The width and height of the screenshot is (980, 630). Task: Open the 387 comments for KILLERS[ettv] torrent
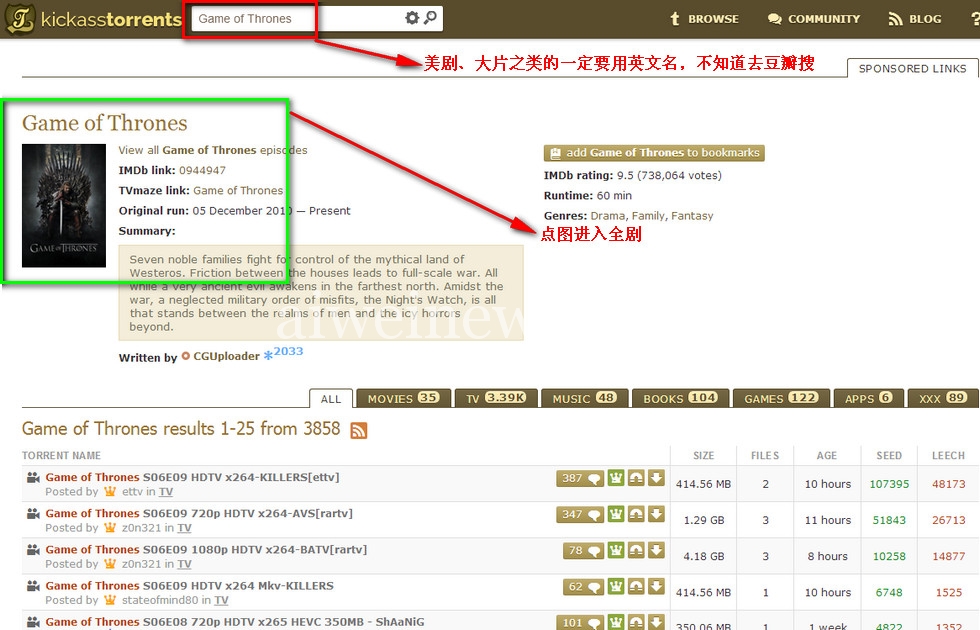[580, 479]
